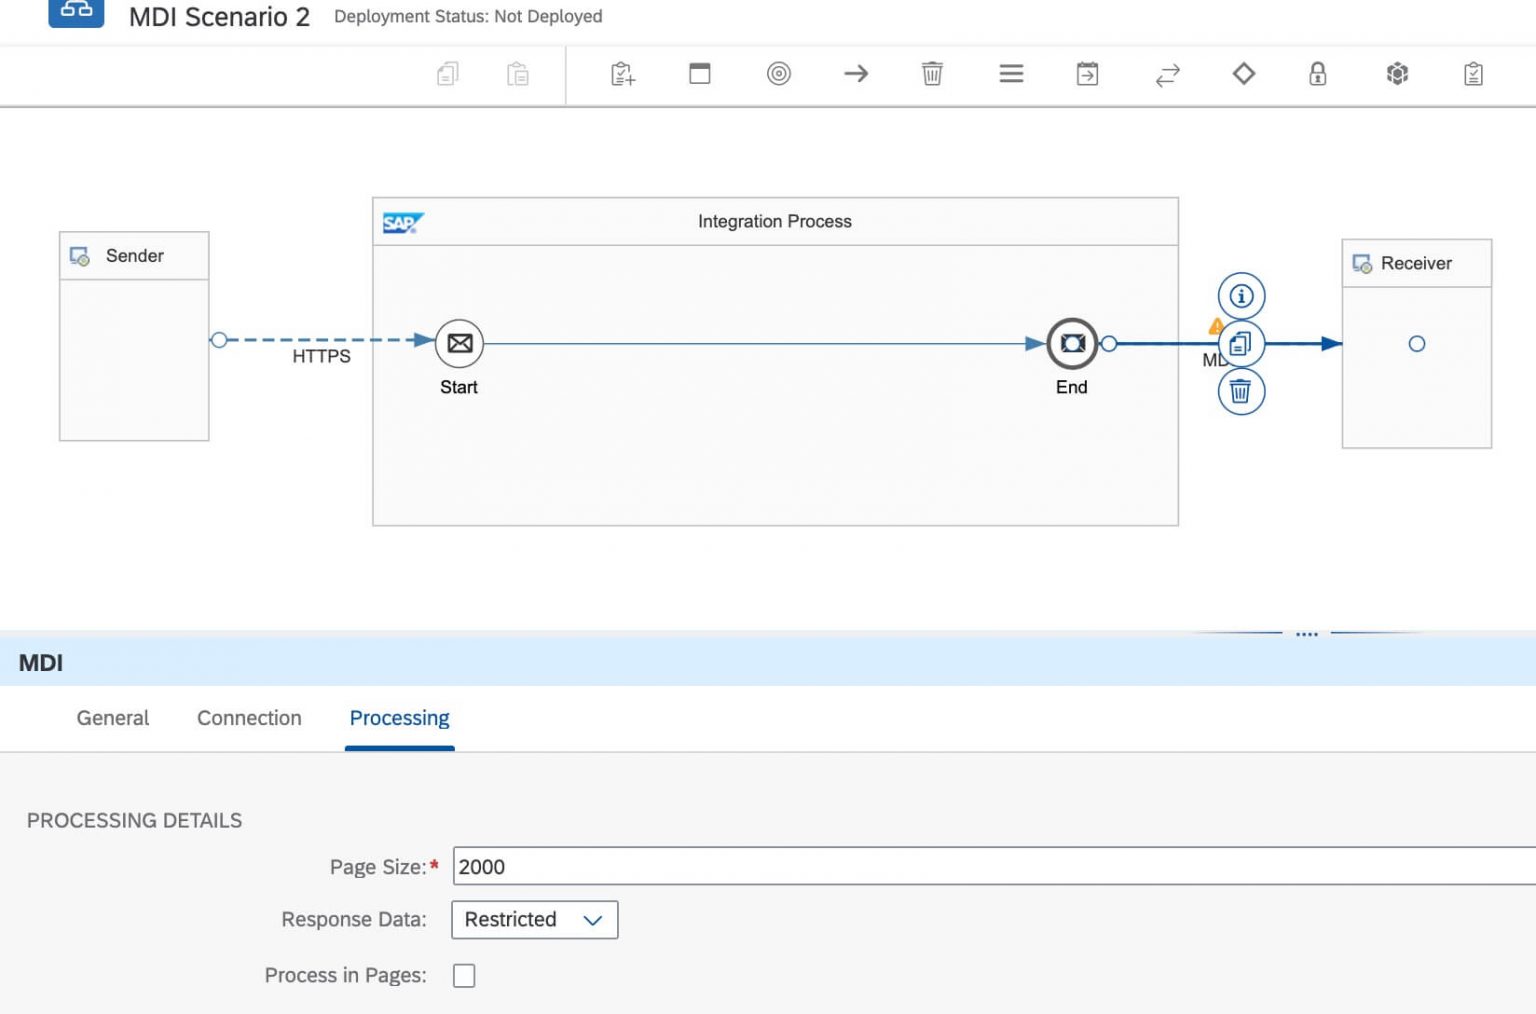Viewport: 1536px width, 1014px height.
Task: Switch to the General tab
Action: [x=112, y=718]
